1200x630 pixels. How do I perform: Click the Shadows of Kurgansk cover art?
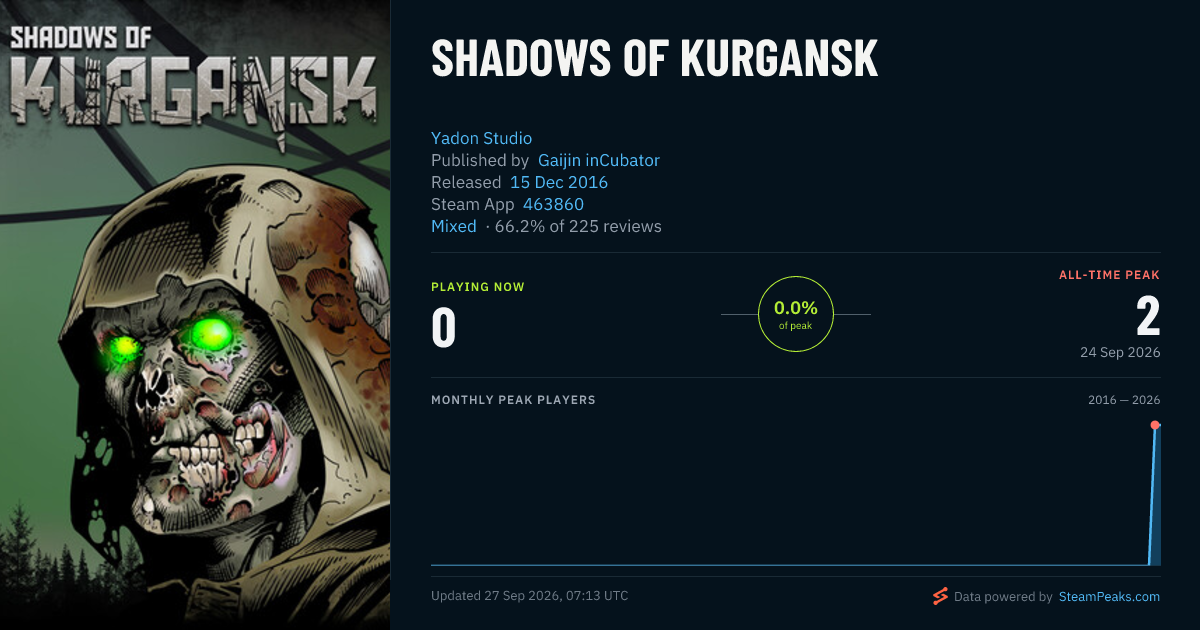pos(195,315)
